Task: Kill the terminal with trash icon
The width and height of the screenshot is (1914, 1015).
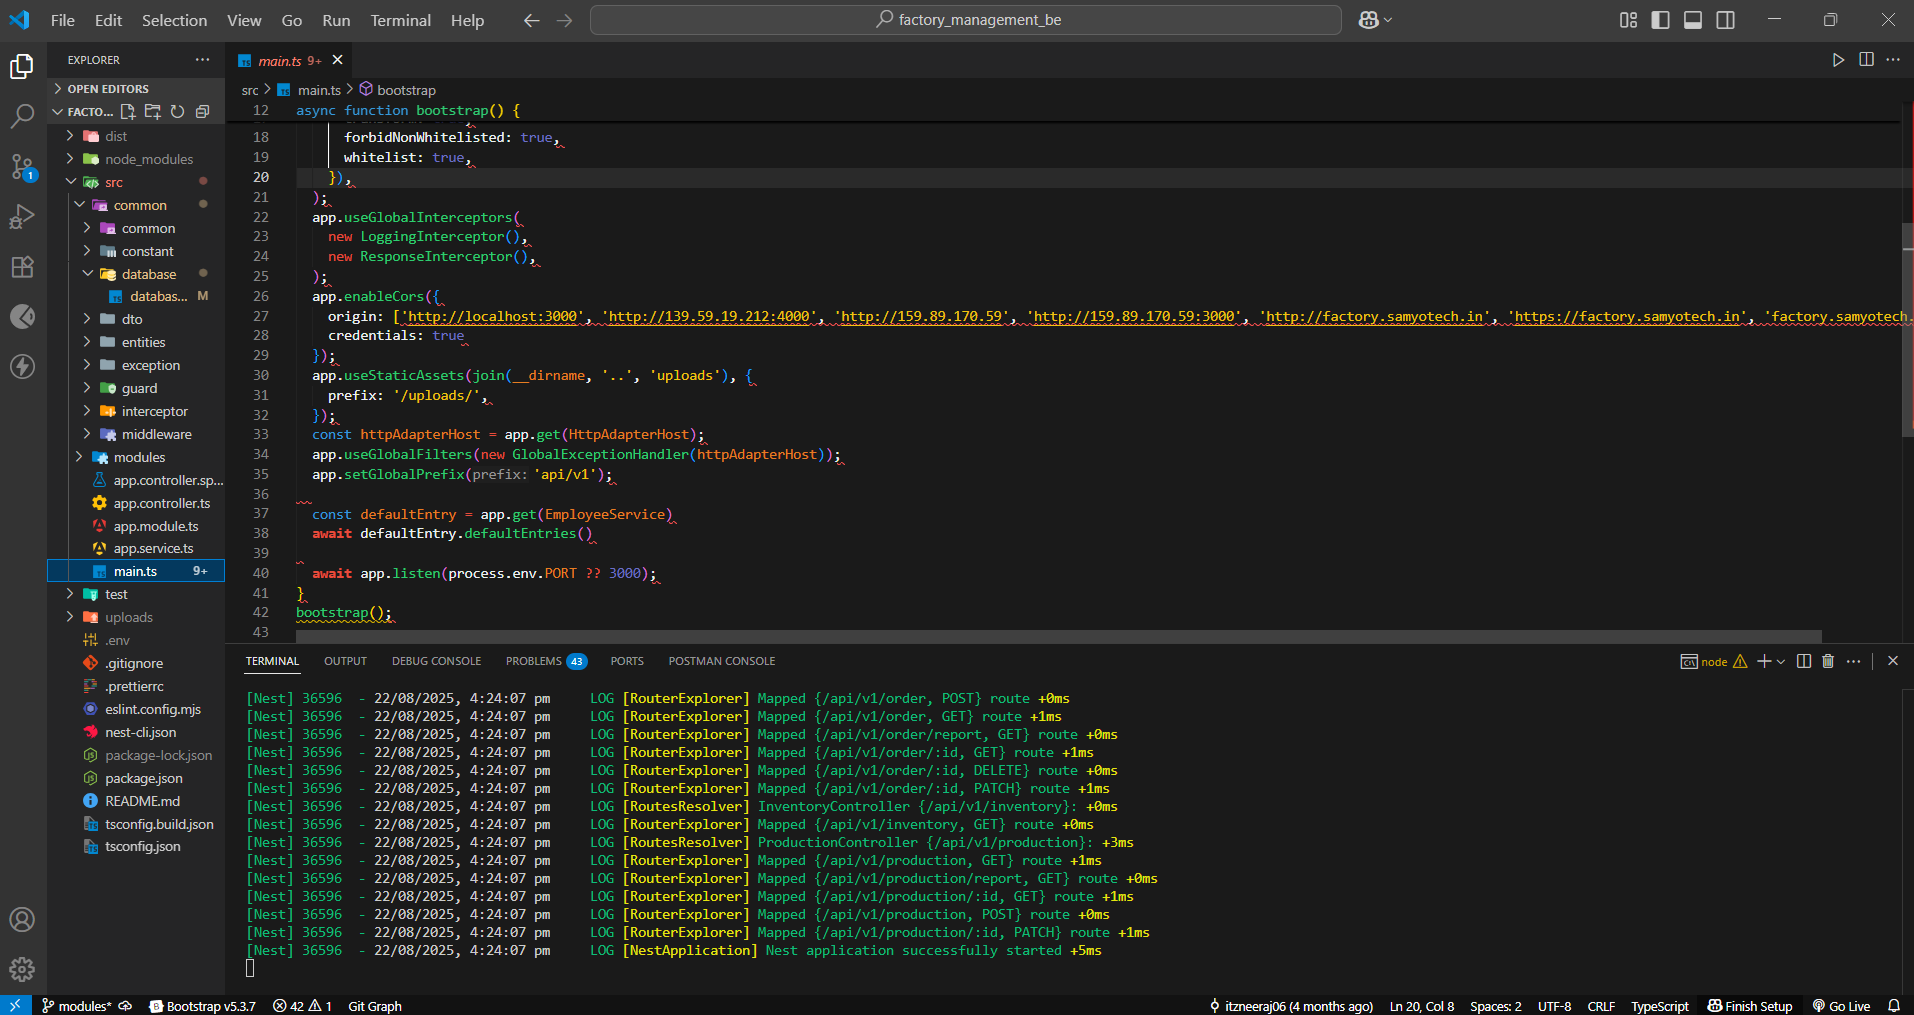Action: pos(1828,661)
